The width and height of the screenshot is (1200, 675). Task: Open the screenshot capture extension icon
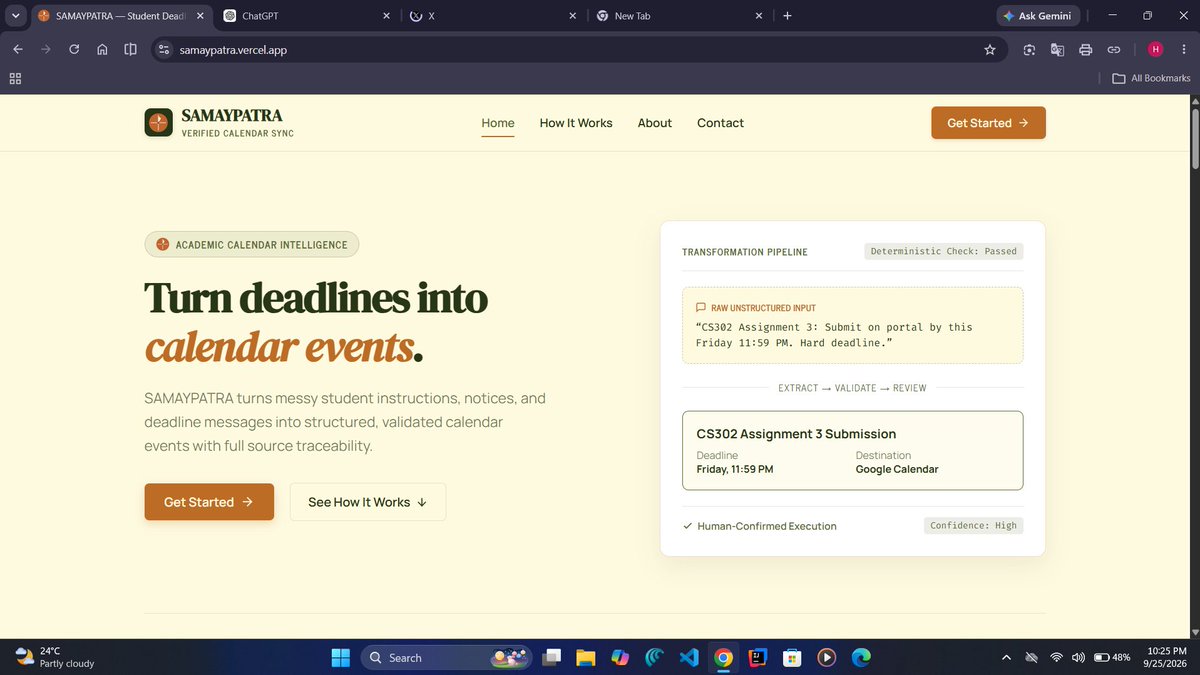(1029, 49)
